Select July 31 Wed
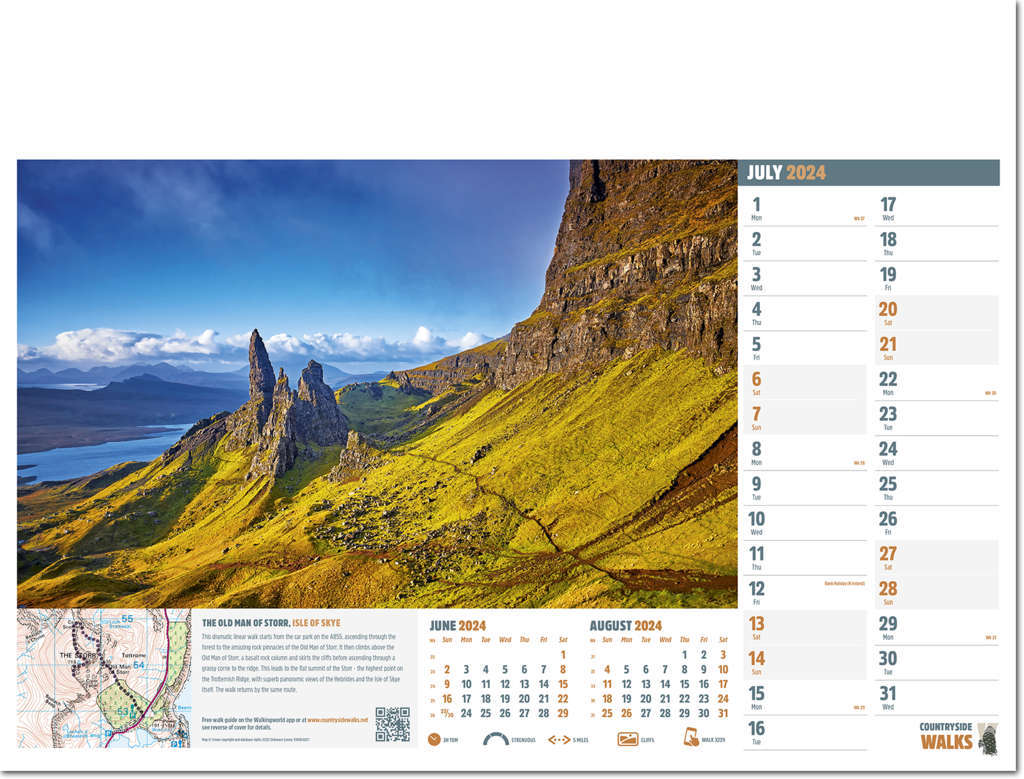Viewport: 1024px width, 779px height. (936, 698)
